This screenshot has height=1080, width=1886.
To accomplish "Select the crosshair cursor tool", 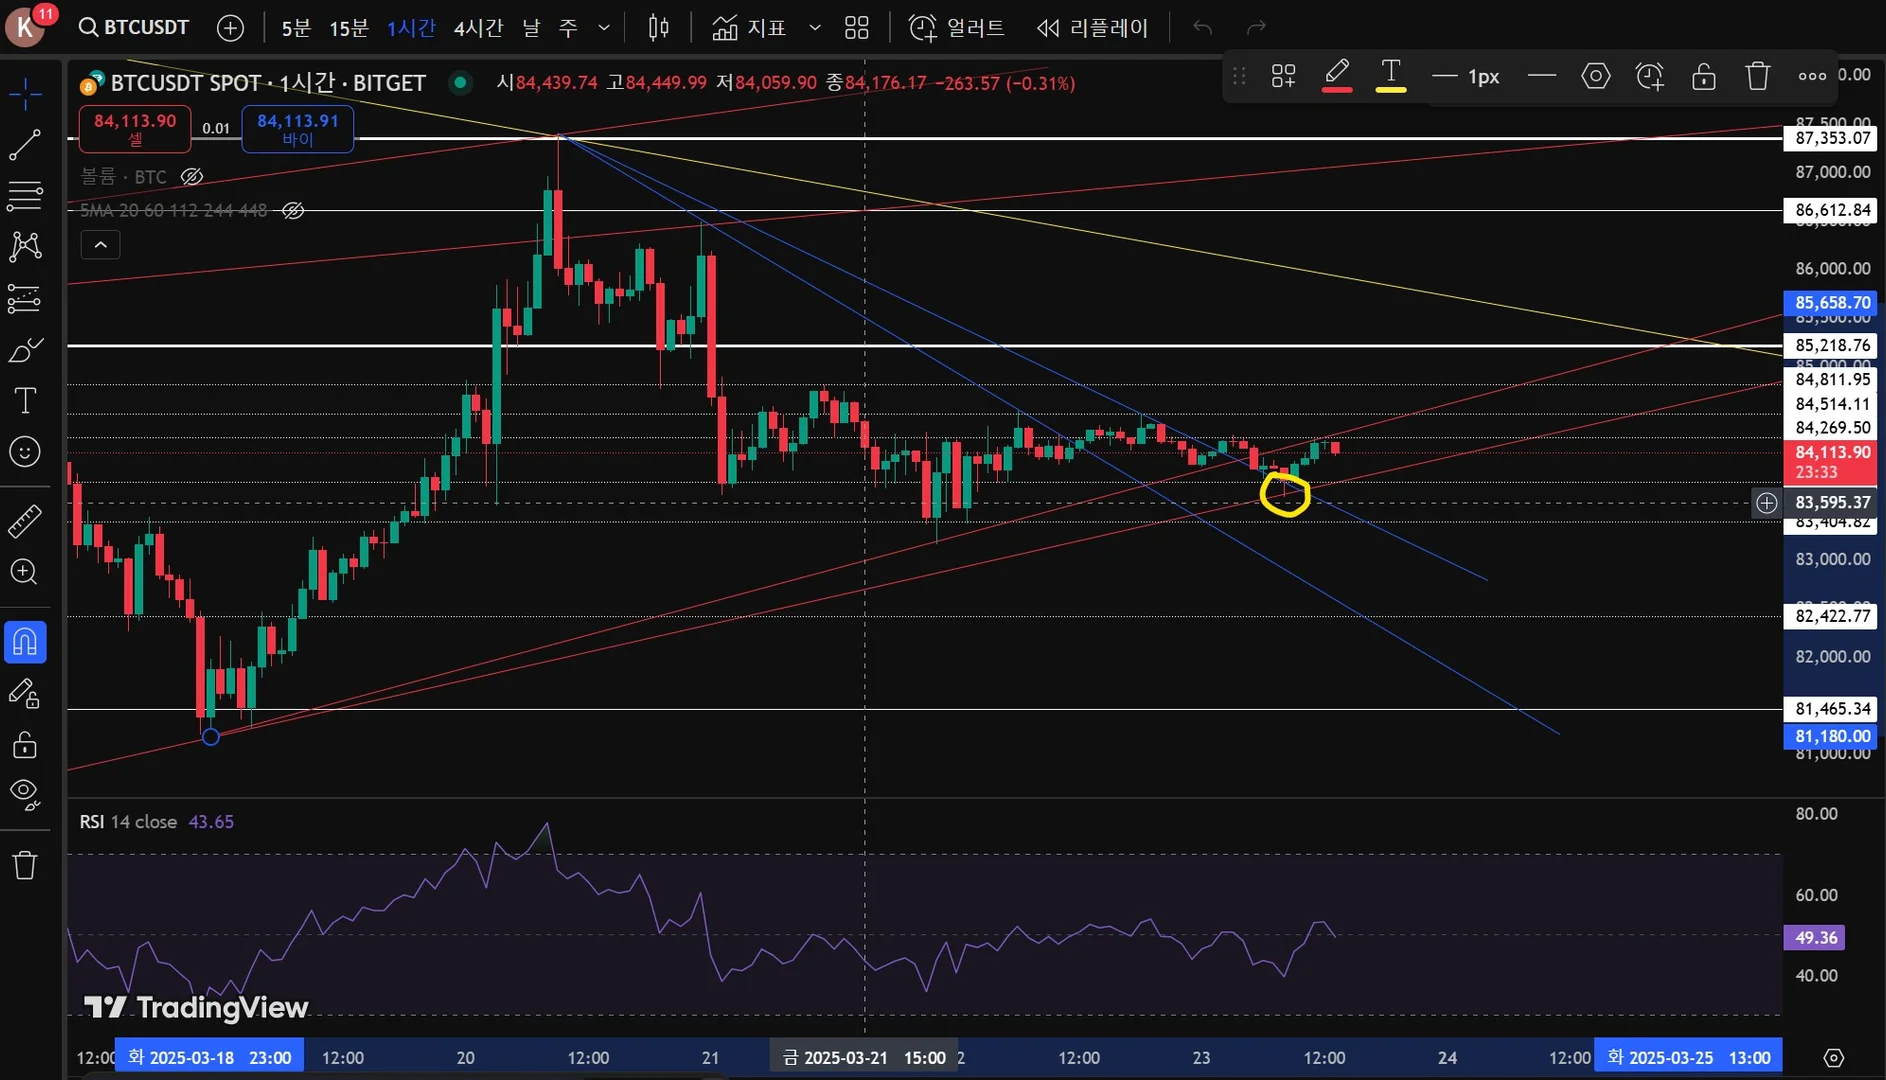I will (25, 96).
